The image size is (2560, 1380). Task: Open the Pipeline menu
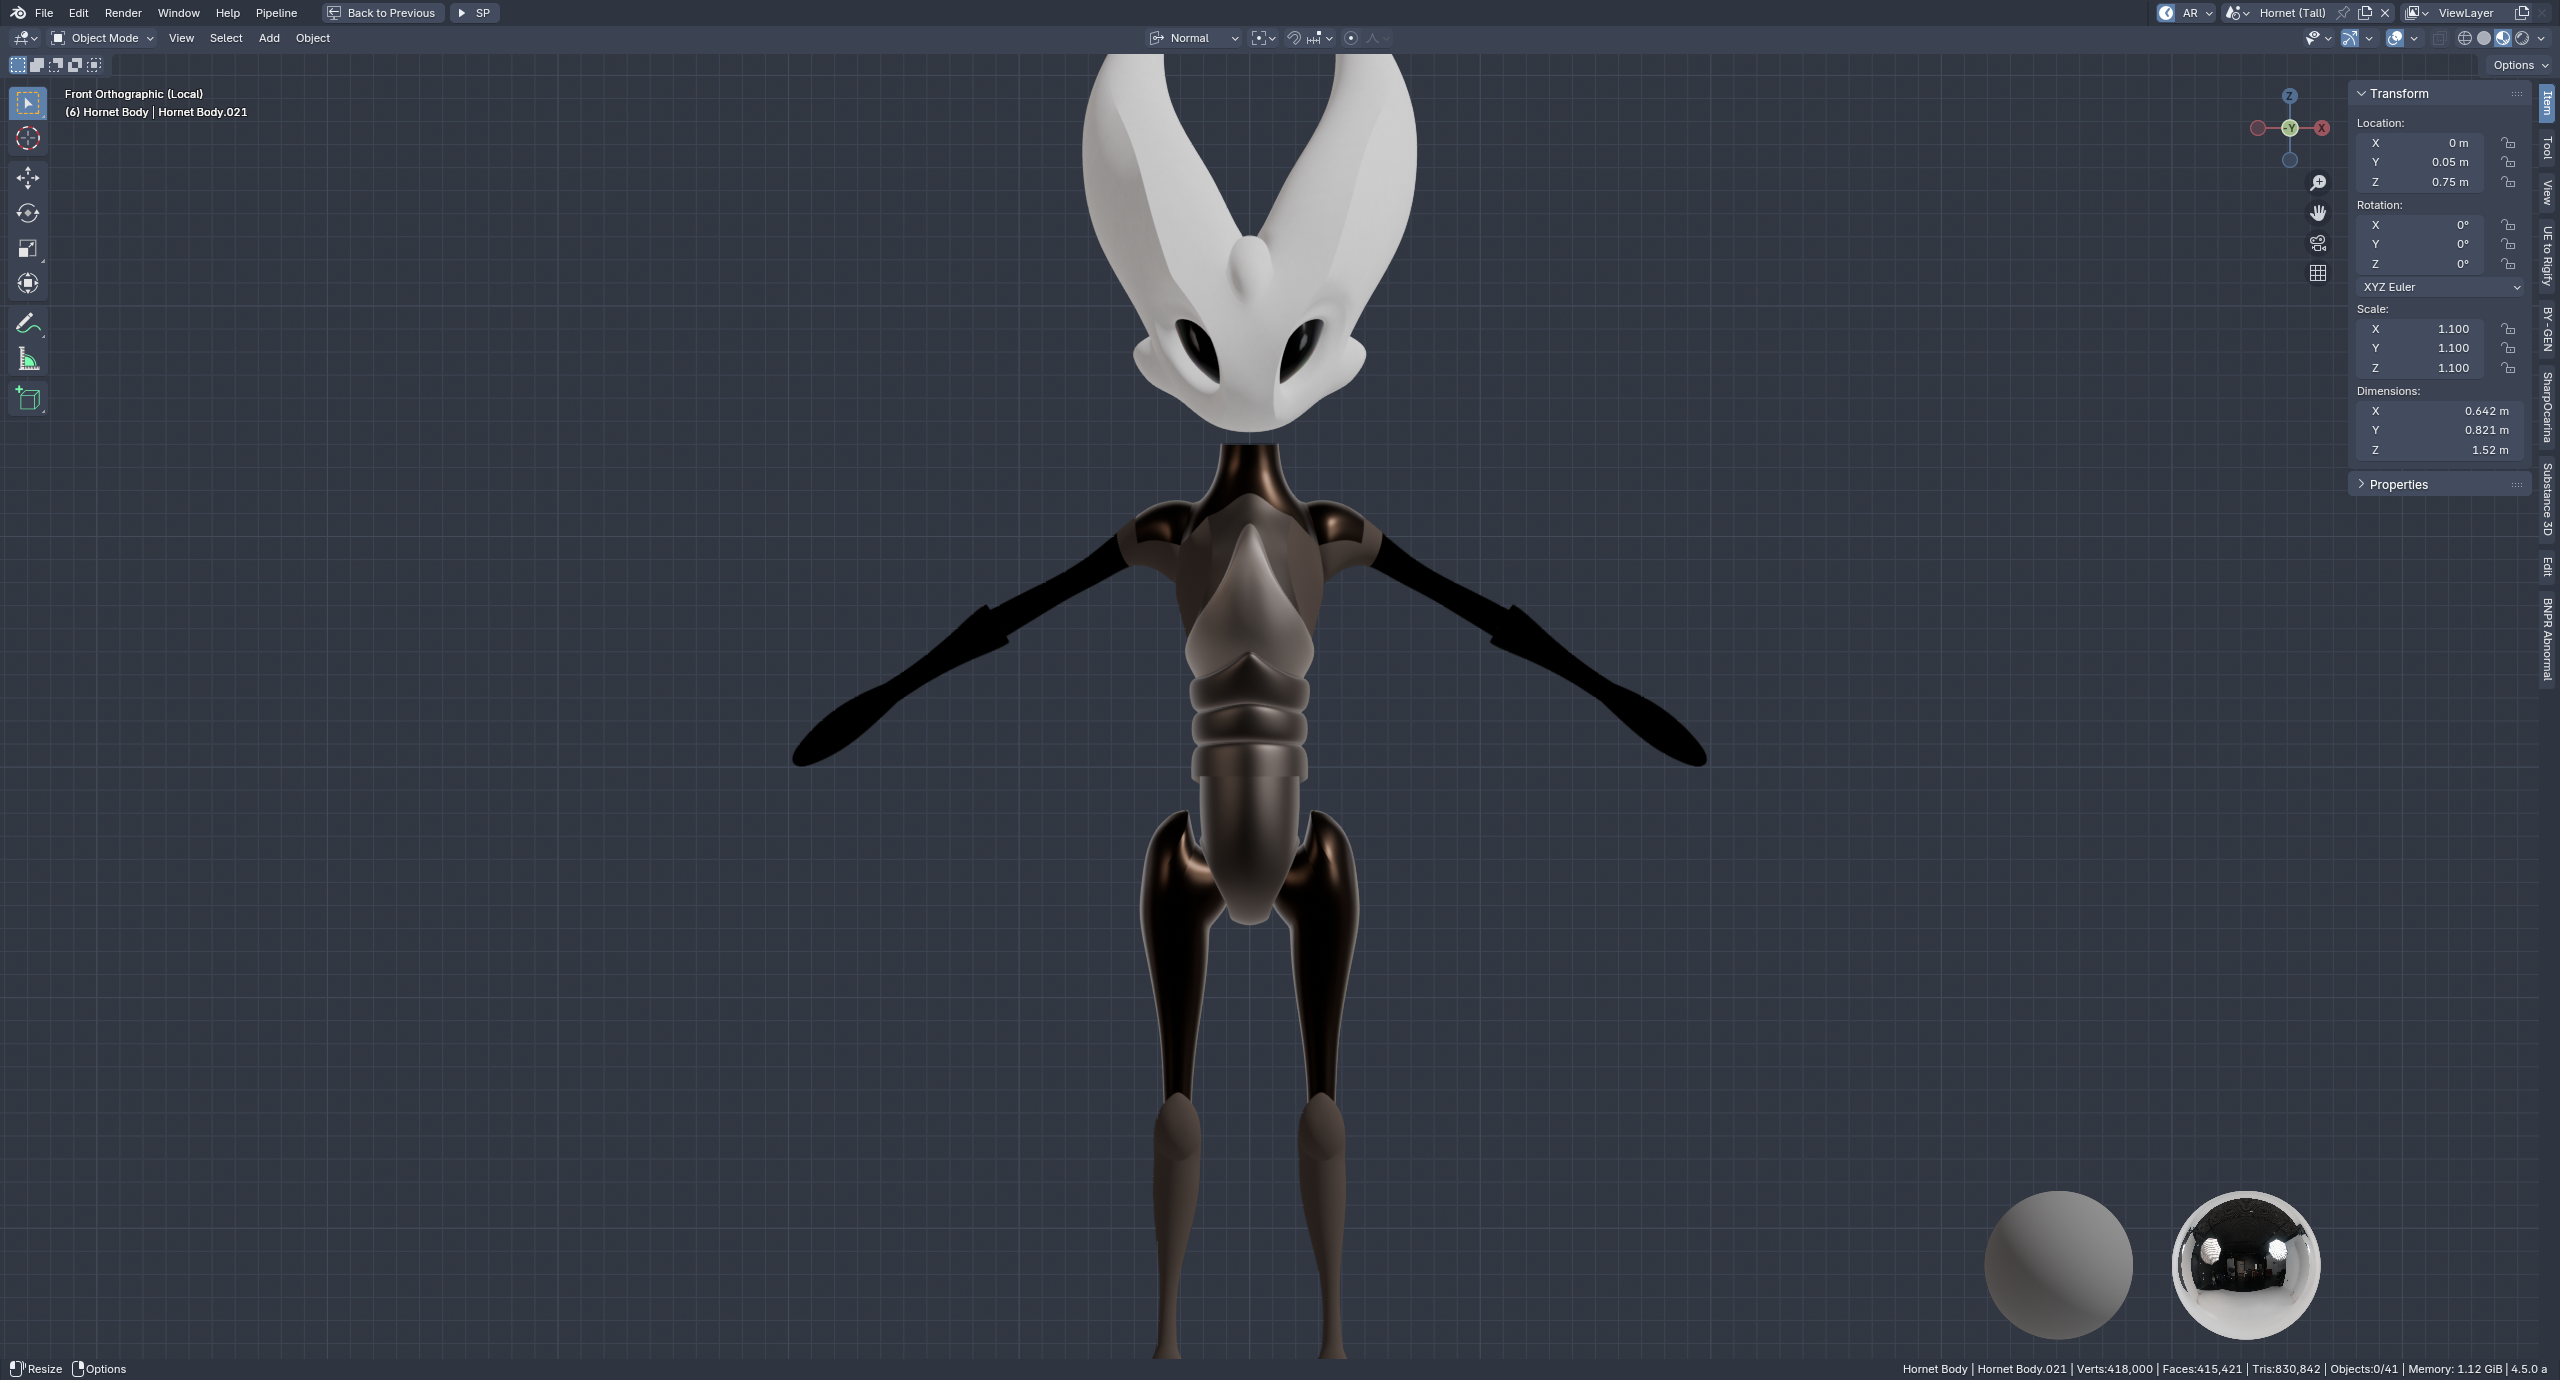tap(276, 13)
